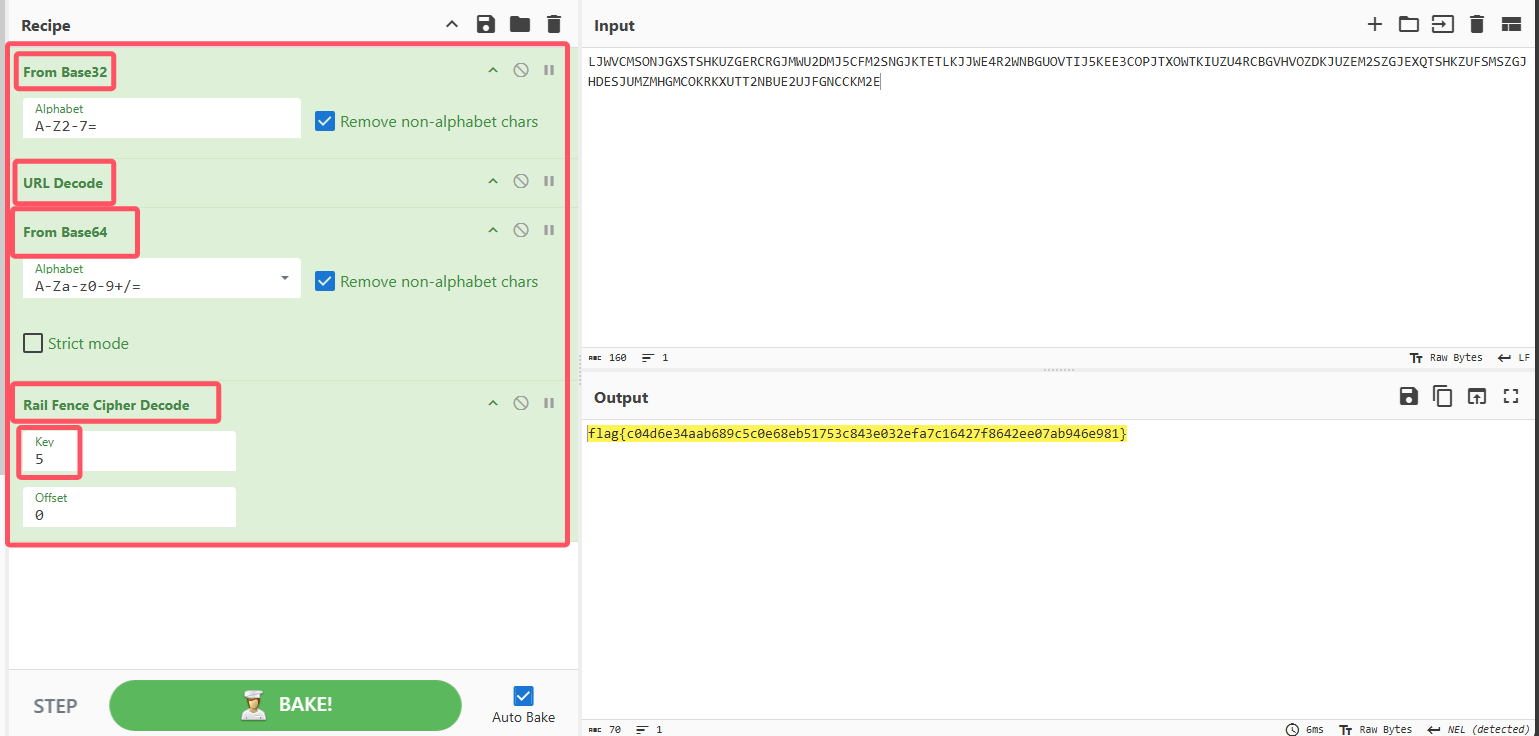The image size is (1539, 736).
Task: Set breakpoint on Rail Fence Cipher Decode
Action: pyautogui.click(x=549, y=403)
